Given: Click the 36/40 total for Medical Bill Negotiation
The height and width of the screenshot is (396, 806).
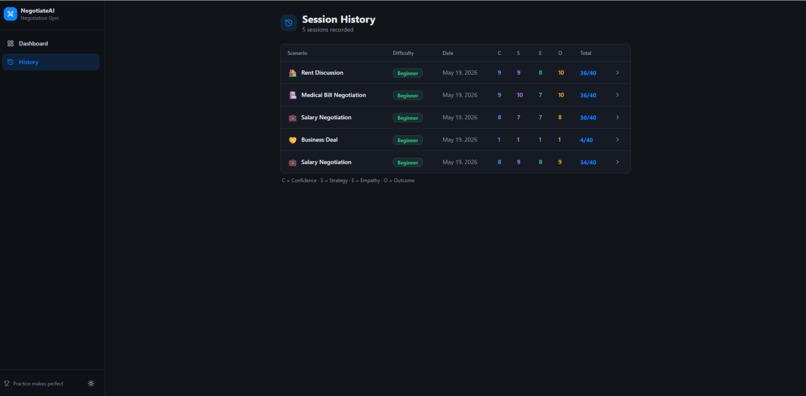Looking at the screenshot, I should coord(588,95).
